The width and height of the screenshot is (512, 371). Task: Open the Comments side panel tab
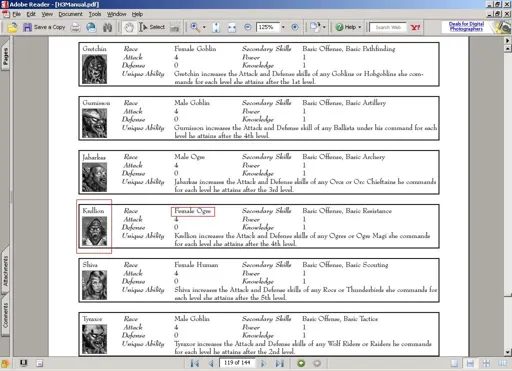[5, 315]
